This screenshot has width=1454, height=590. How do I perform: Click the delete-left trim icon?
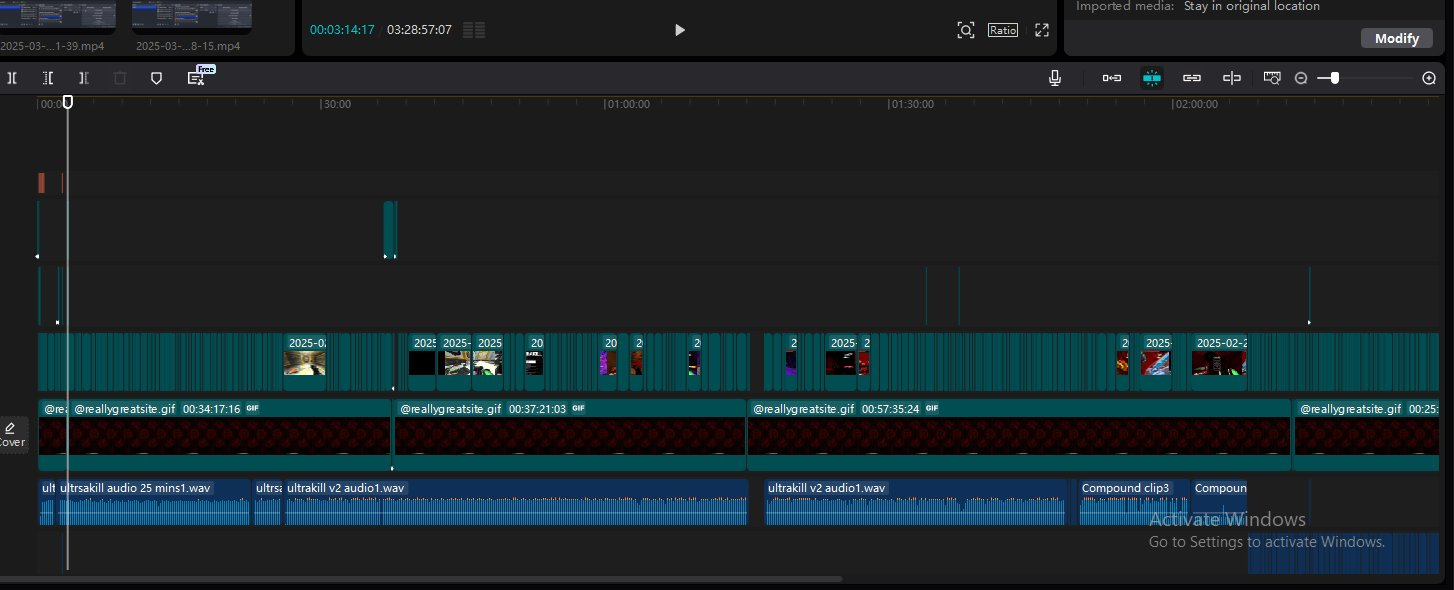point(48,78)
